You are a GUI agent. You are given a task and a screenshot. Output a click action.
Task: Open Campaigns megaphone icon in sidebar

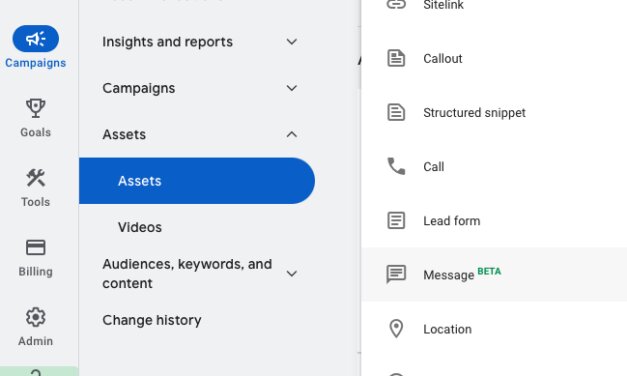click(36, 39)
